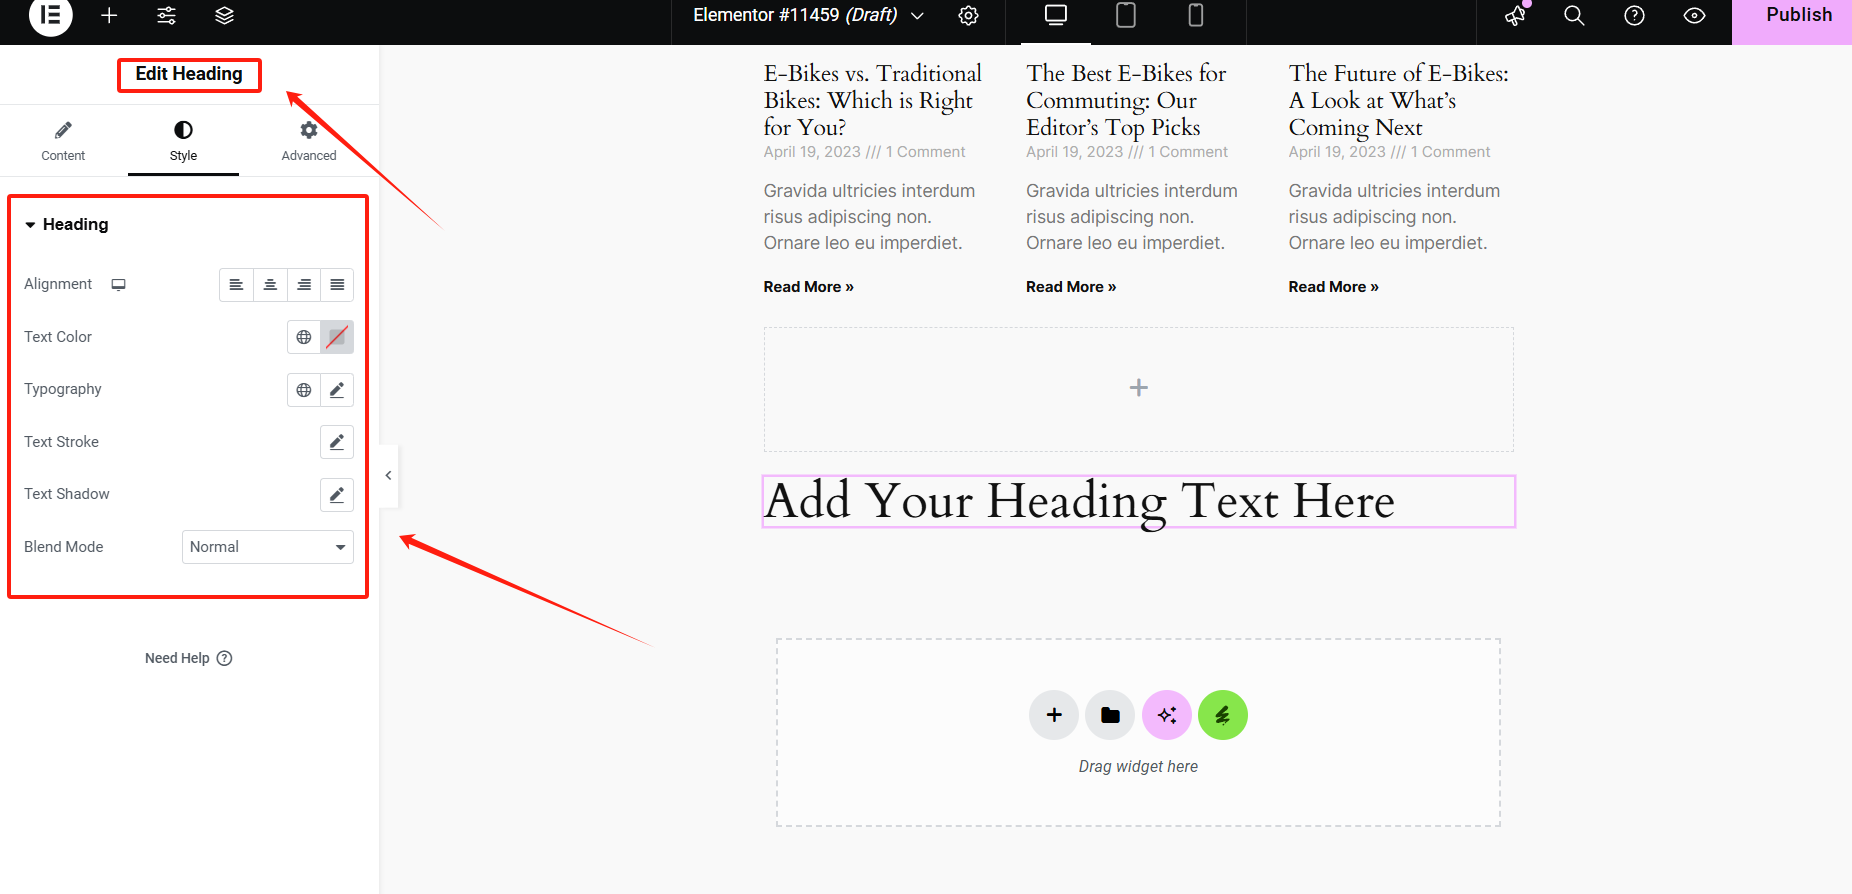
Task: Open the Blend Mode dropdown
Action: pos(267,547)
